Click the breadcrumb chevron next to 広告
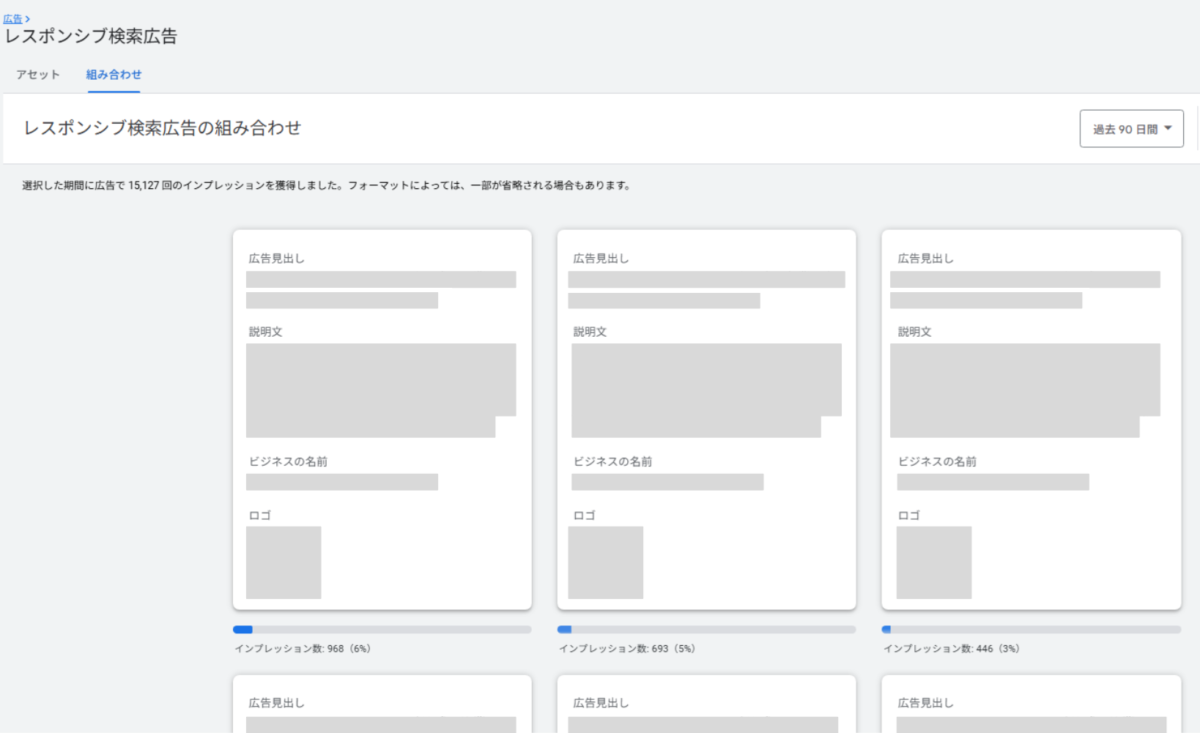This screenshot has height=733, width=1200. (27, 18)
